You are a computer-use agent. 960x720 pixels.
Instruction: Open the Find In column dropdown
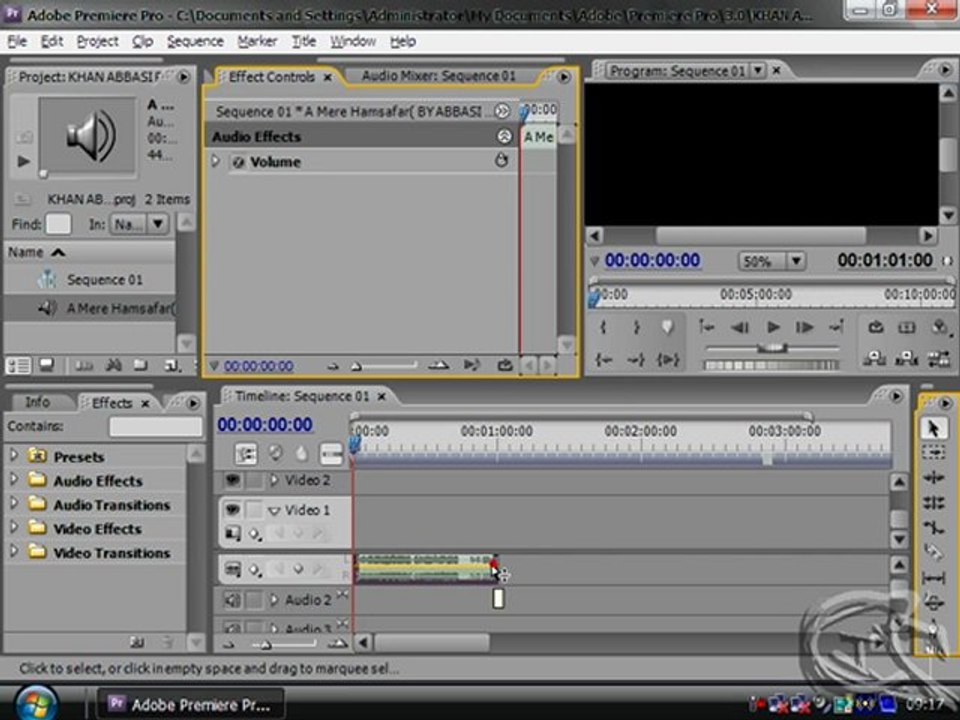(158, 224)
